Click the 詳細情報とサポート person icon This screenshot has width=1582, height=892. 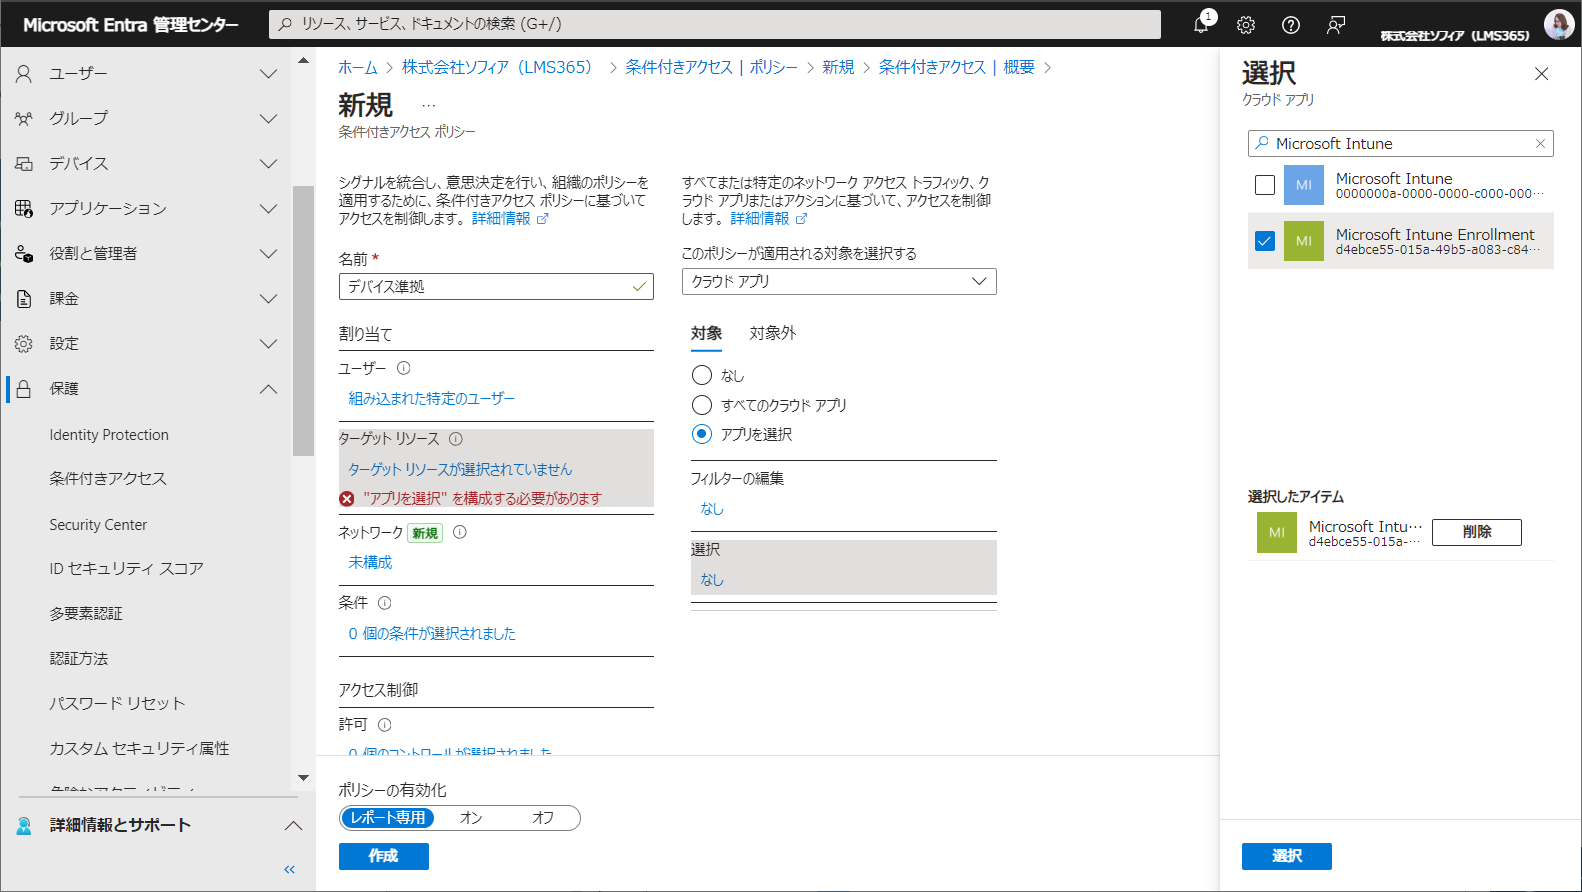pos(24,826)
